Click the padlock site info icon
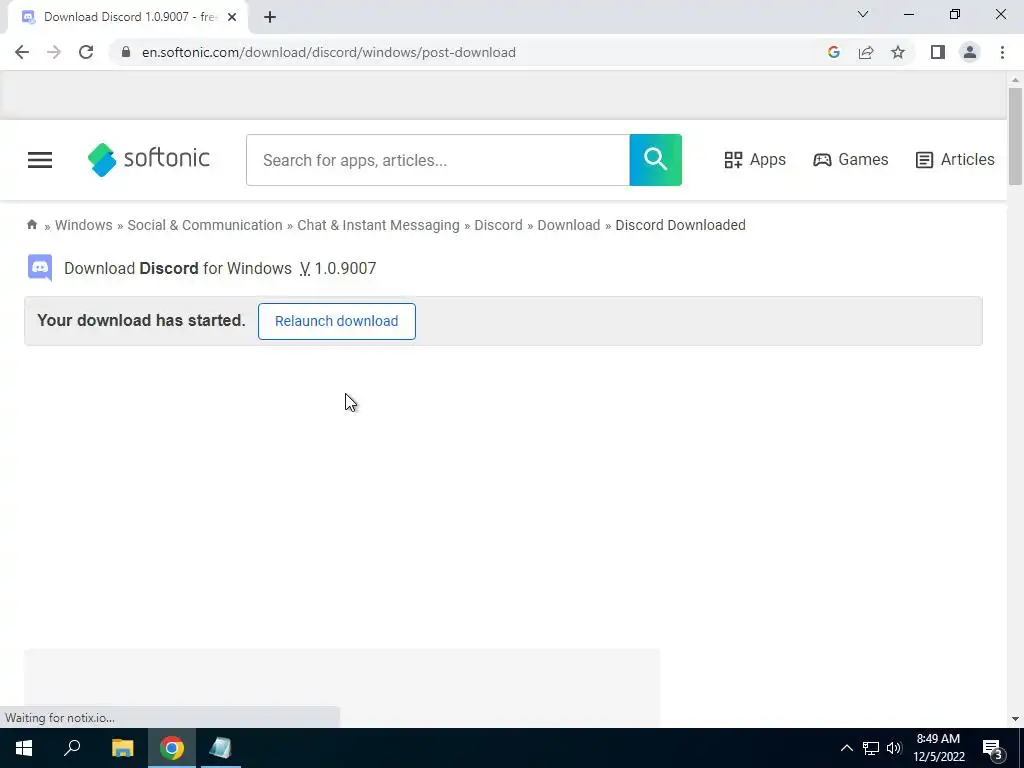The height and width of the screenshot is (768, 1024). 125,52
